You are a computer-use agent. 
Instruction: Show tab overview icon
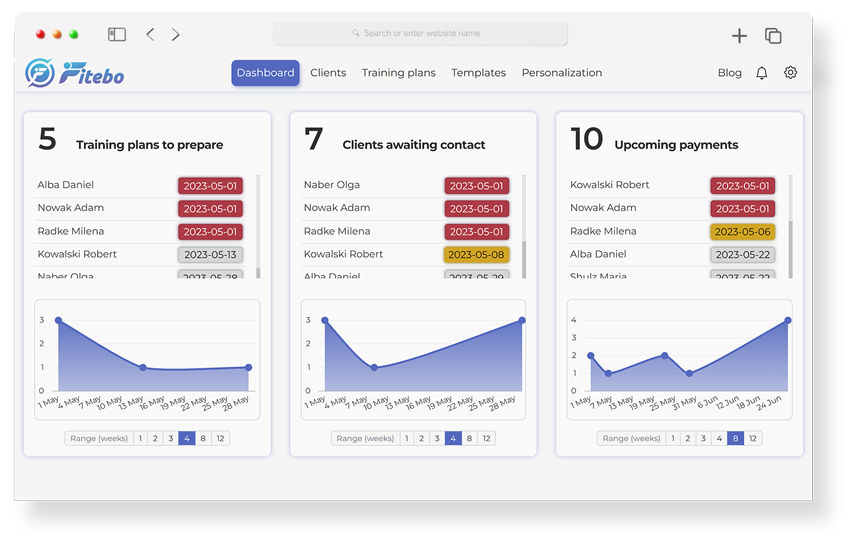coord(773,36)
